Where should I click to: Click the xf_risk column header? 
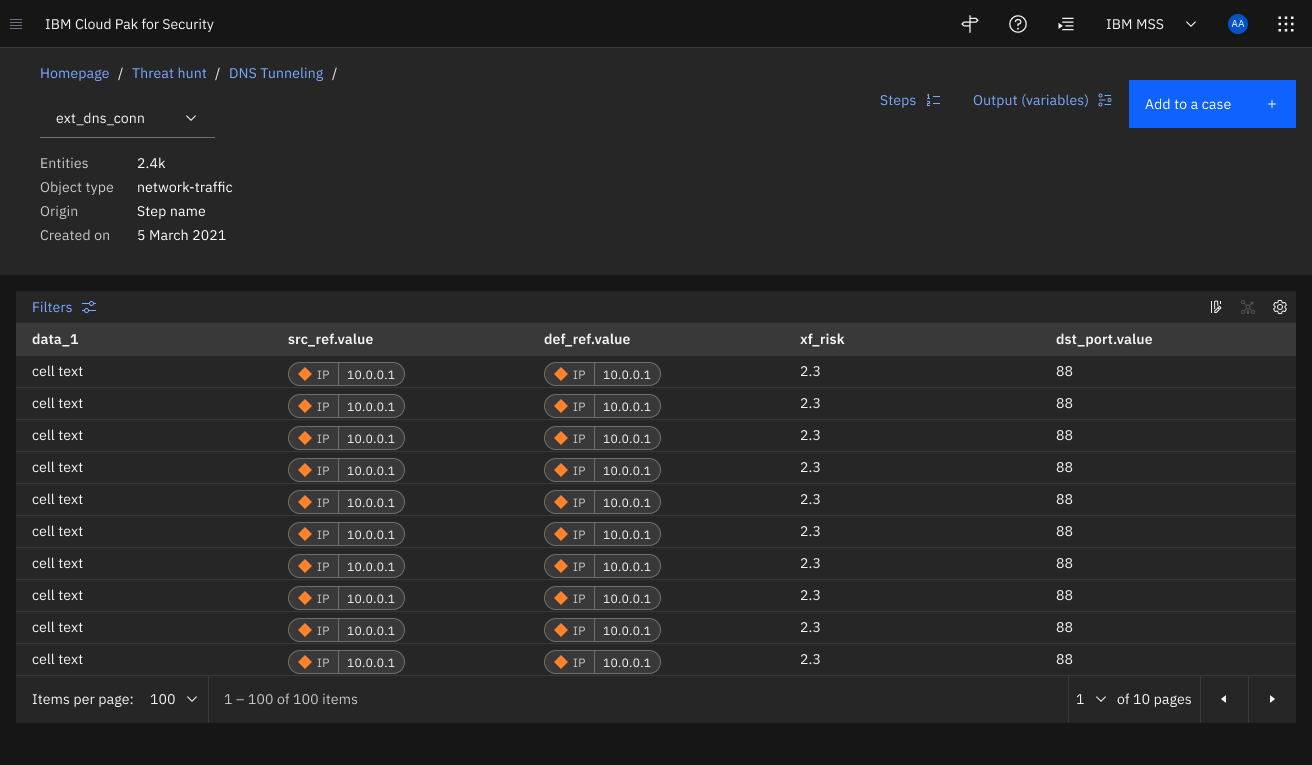(822, 339)
